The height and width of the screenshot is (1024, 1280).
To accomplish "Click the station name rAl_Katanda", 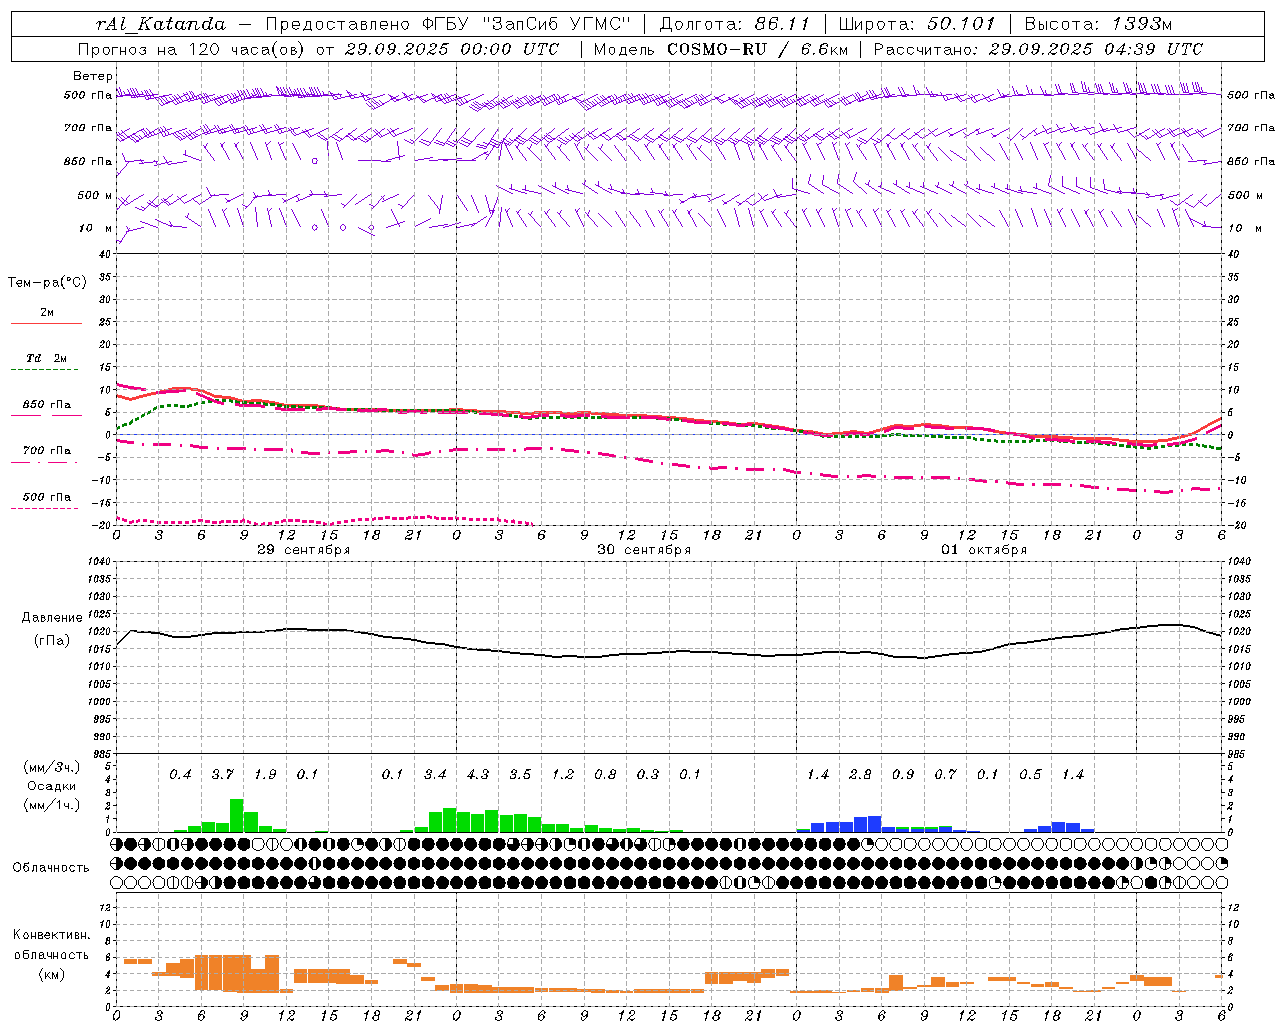I will (x=161, y=24).
